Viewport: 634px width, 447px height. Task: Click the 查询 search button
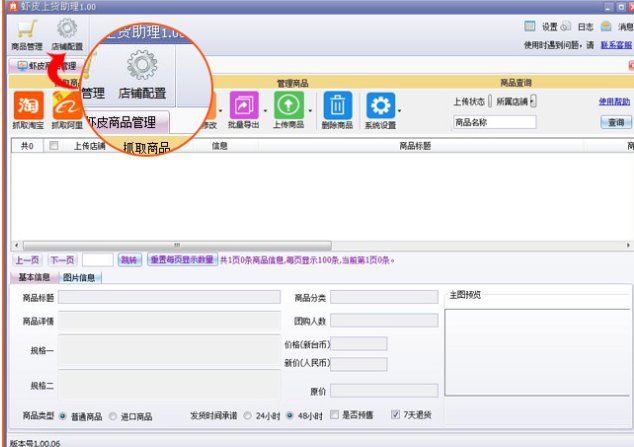616,122
